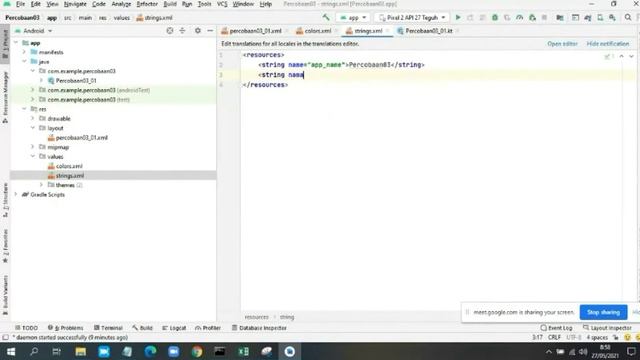Expand the manifests folder
The image size is (640, 360).
(x=24, y=52)
